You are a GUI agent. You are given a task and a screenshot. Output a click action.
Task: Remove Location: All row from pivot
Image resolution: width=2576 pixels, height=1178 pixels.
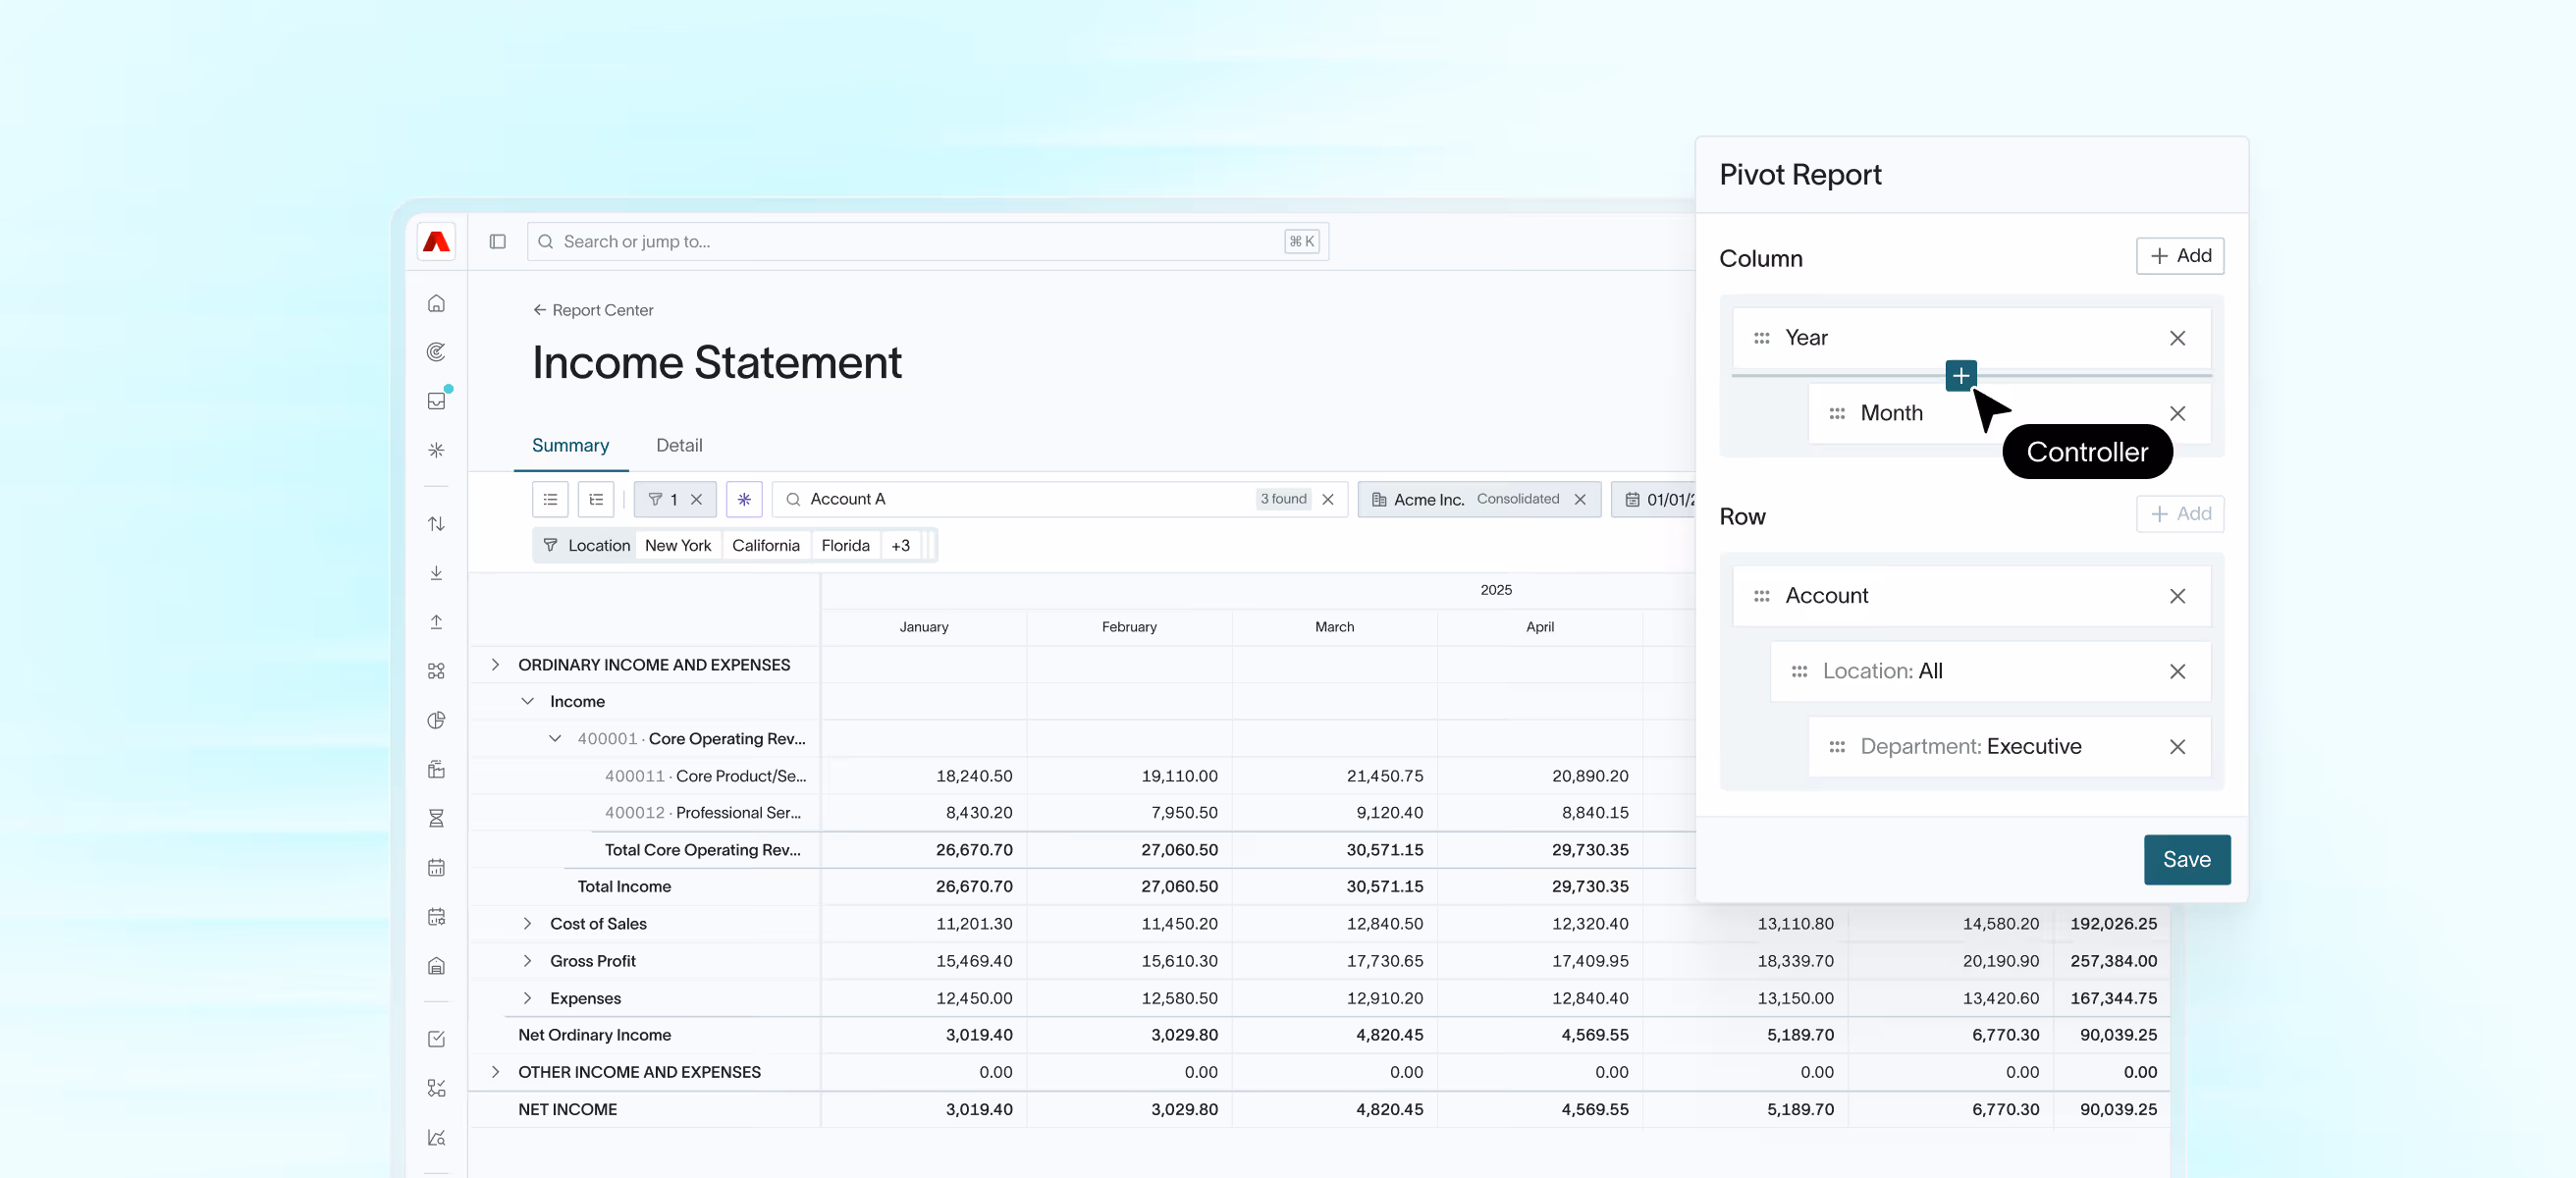coord(2177,671)
